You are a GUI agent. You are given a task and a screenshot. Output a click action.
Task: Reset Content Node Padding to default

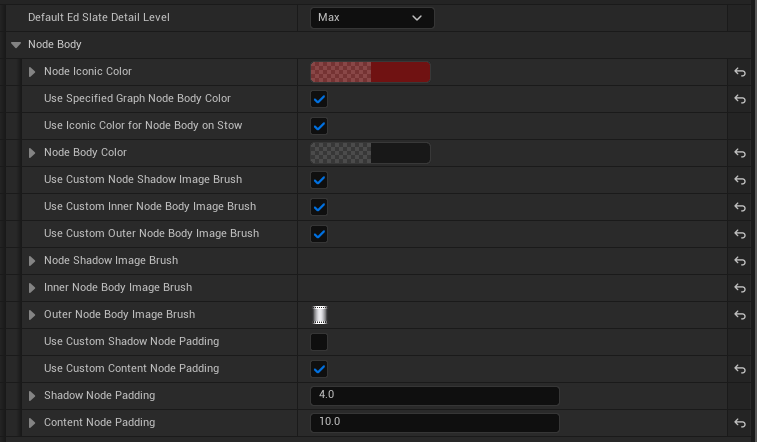click(x=740, y=423)
